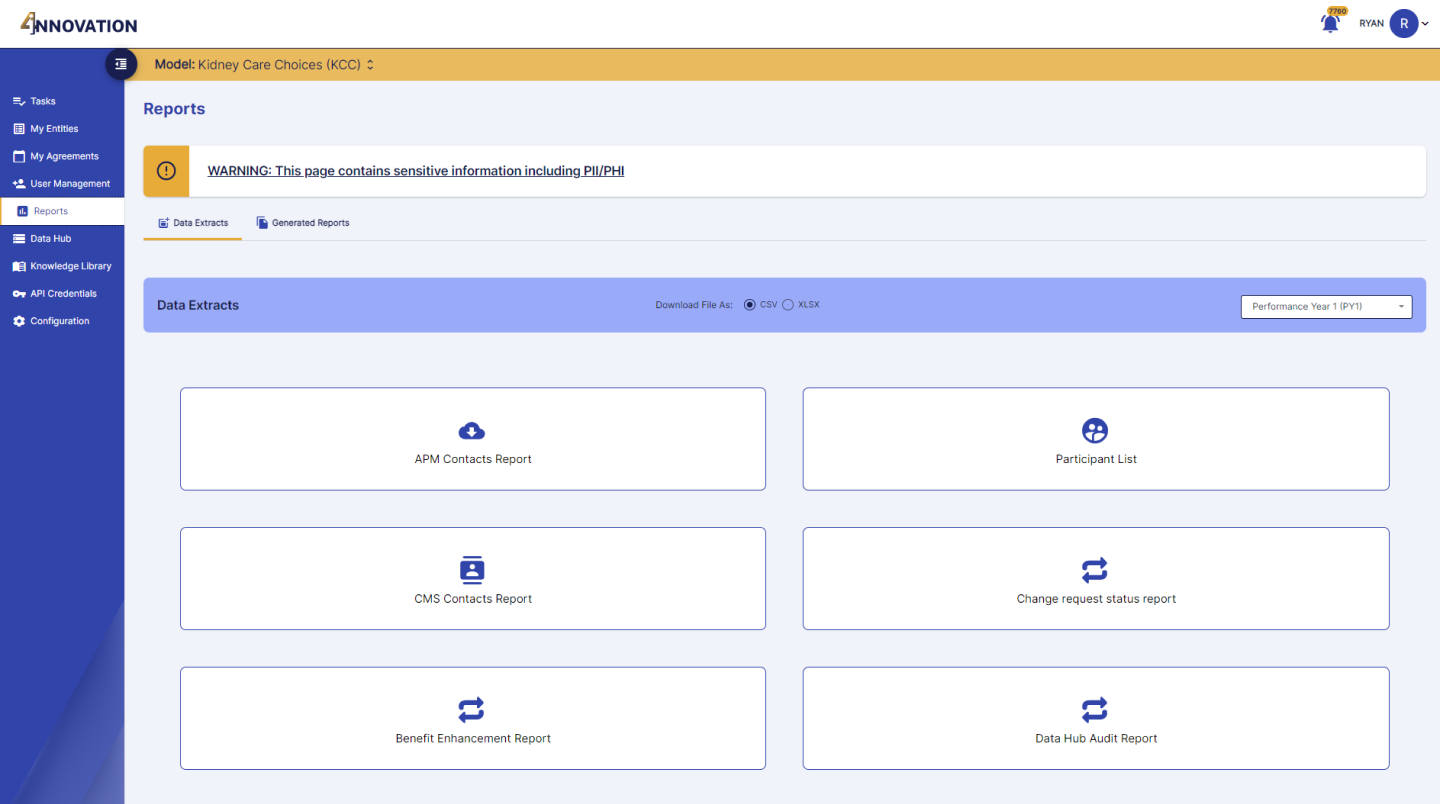The image size is (1440, 804).
Task: Expand the Model Kidney Care Choices selector
Action: tap(265, 65)
